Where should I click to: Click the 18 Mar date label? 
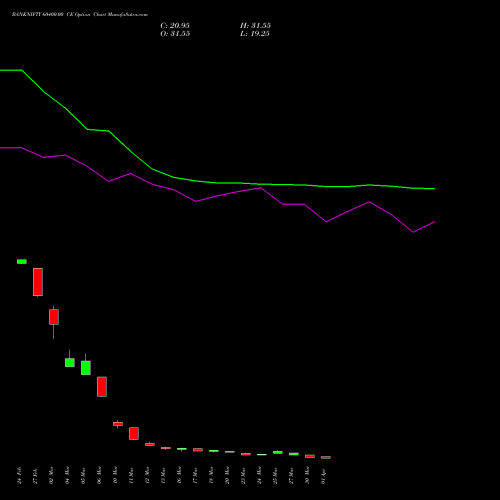pos(211,475)
